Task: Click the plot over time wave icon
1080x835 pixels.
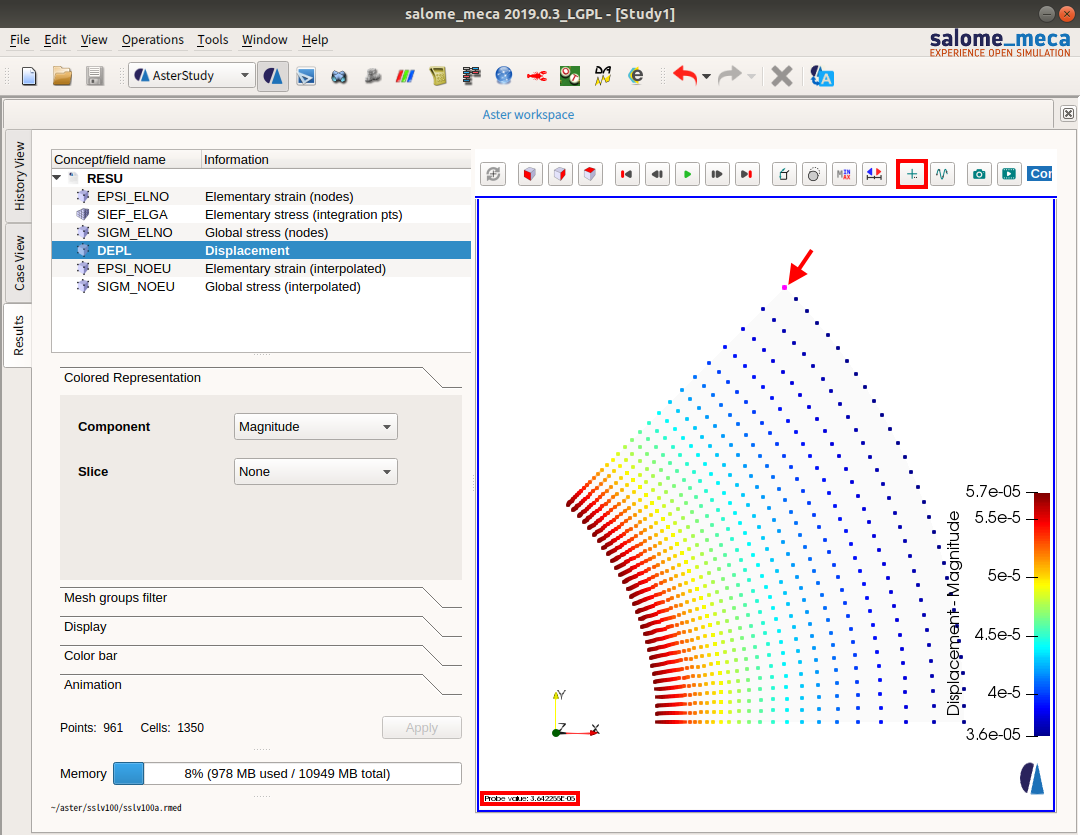Action: tap(942, 174)
